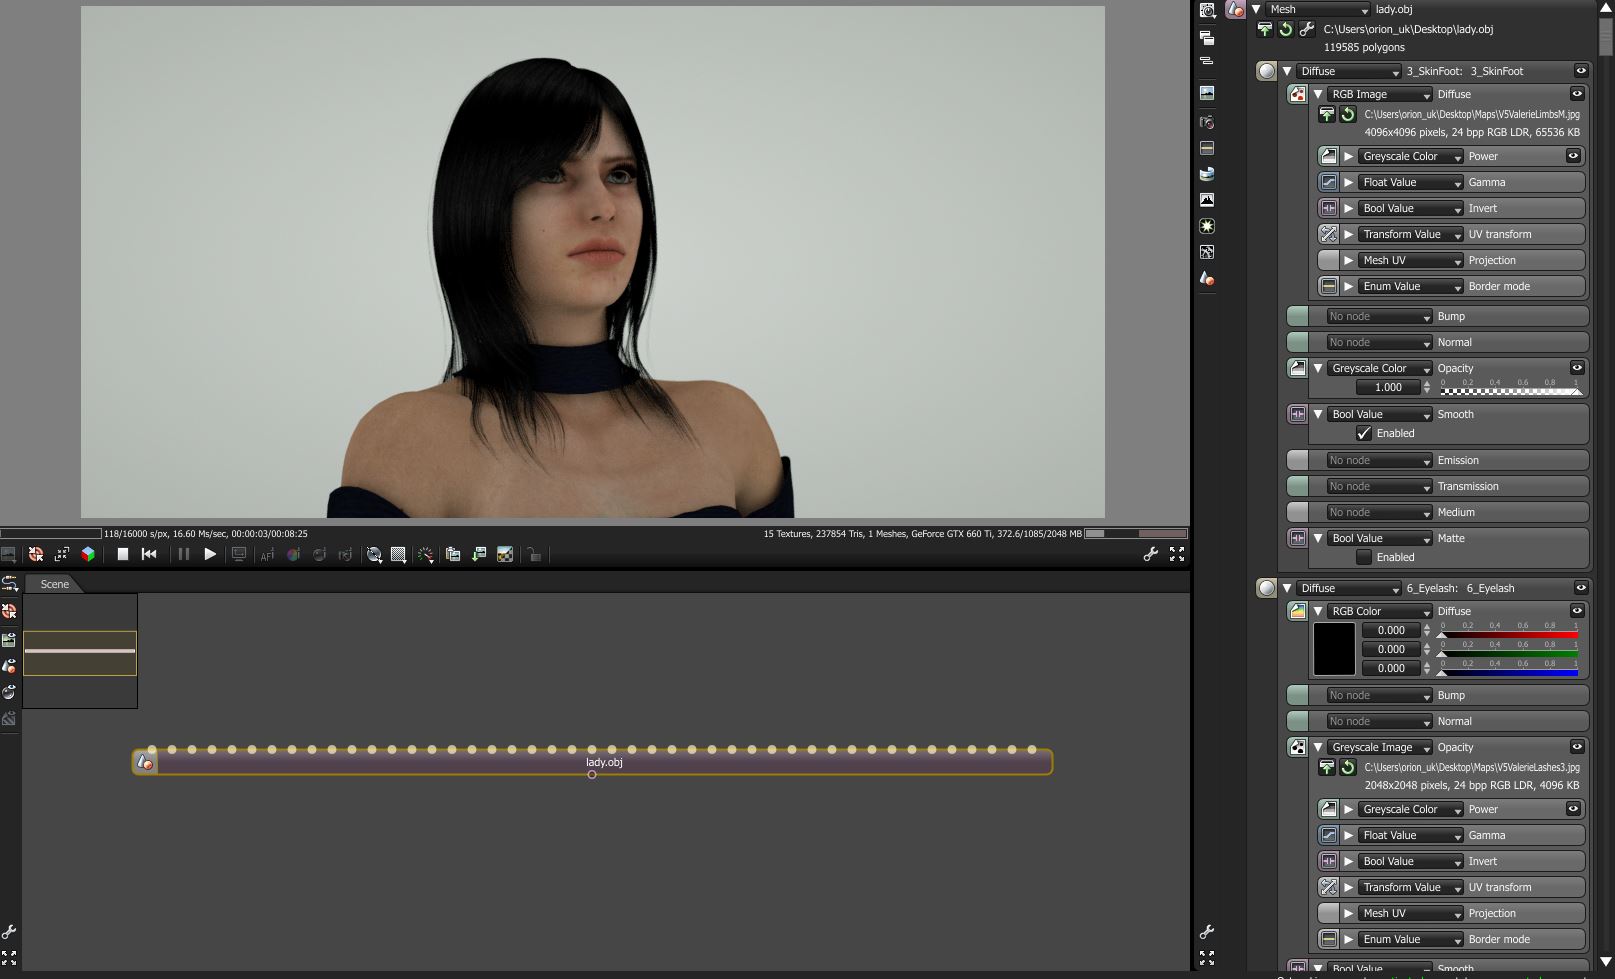Screen dimensions: 1615x979
Task: Click the Opacity value field showing 1.000
Action: click(x=1388, y=387)
